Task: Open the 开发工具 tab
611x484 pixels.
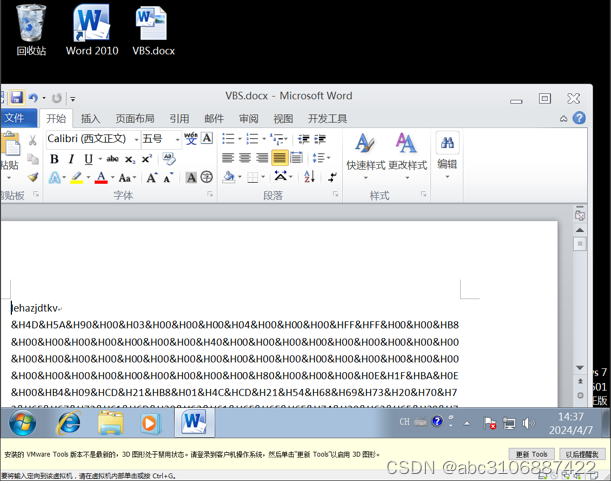Action: tap(327, 118)
